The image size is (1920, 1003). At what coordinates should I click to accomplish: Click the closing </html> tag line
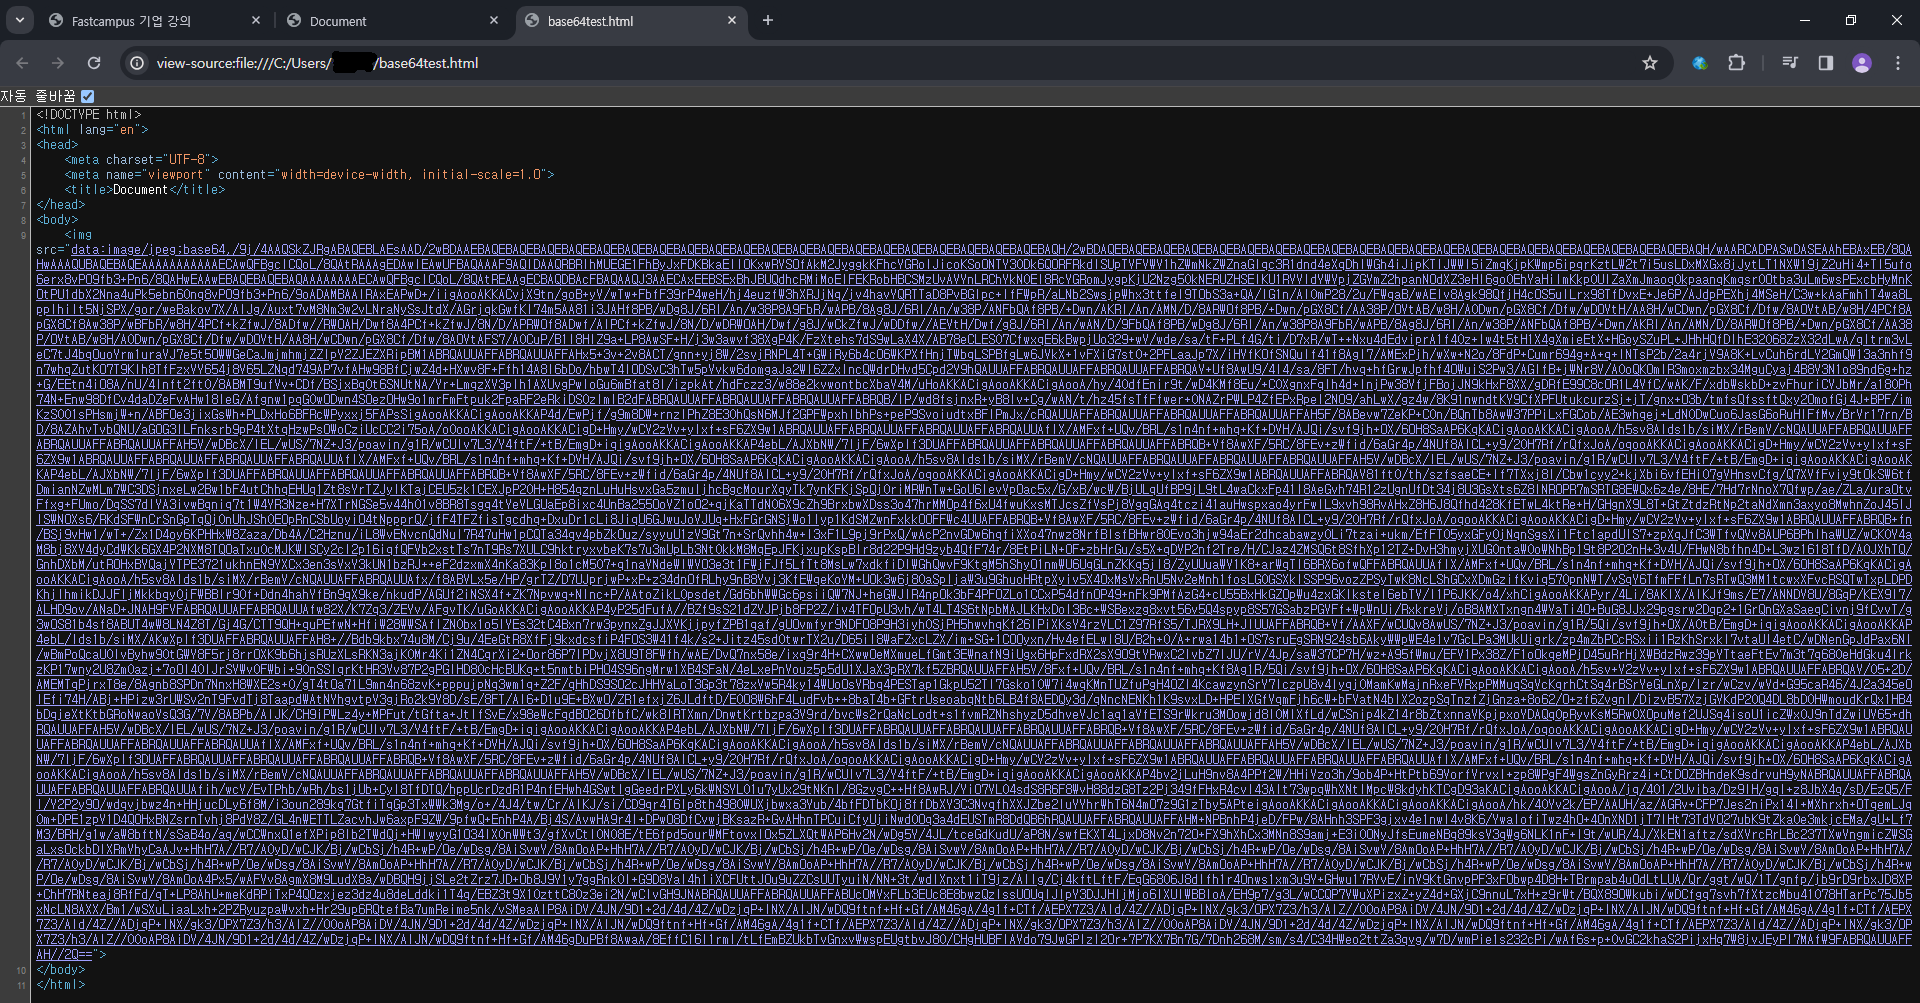point(61,985)
